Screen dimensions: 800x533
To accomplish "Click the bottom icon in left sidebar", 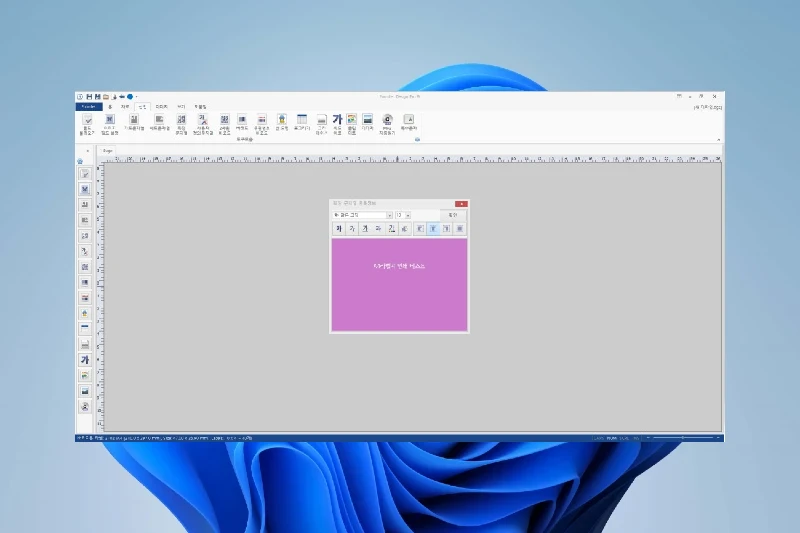I will pos(85,406).
